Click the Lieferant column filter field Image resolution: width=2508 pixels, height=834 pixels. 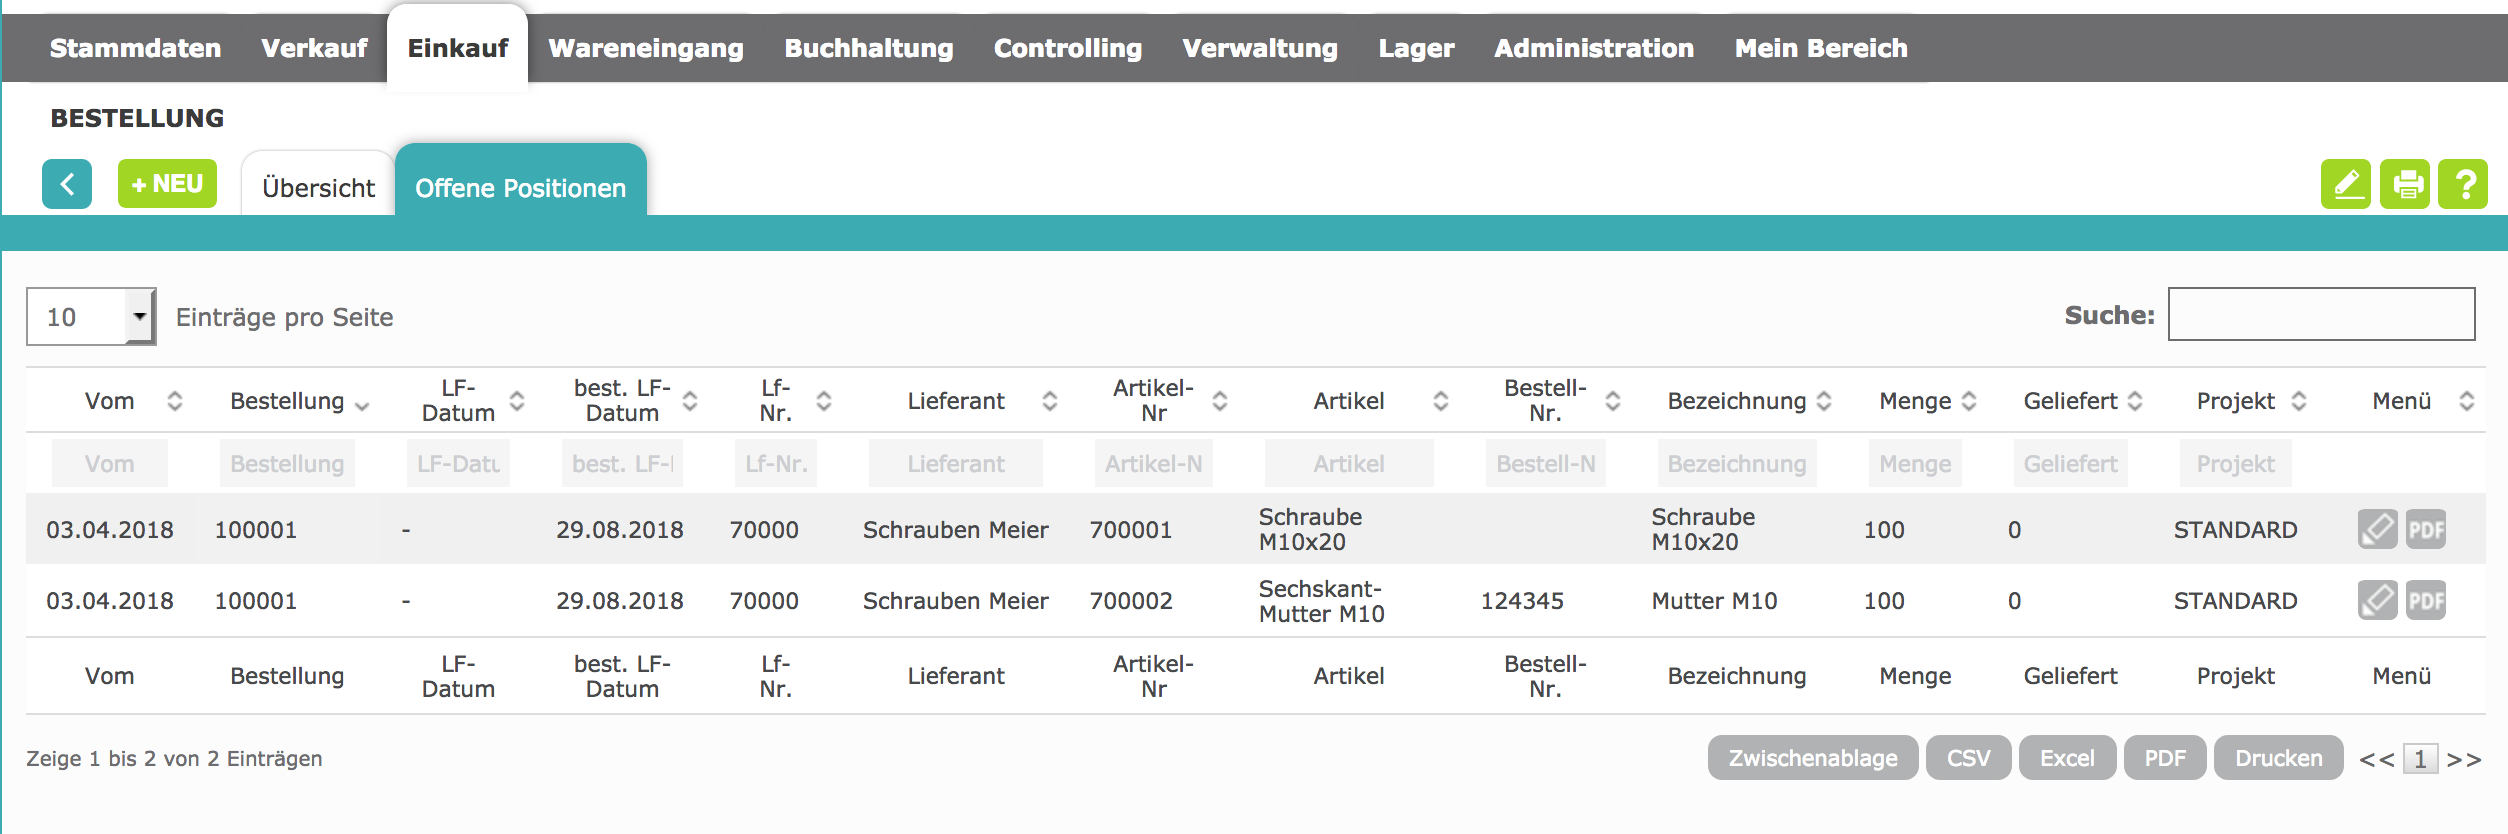coord(956,464)
